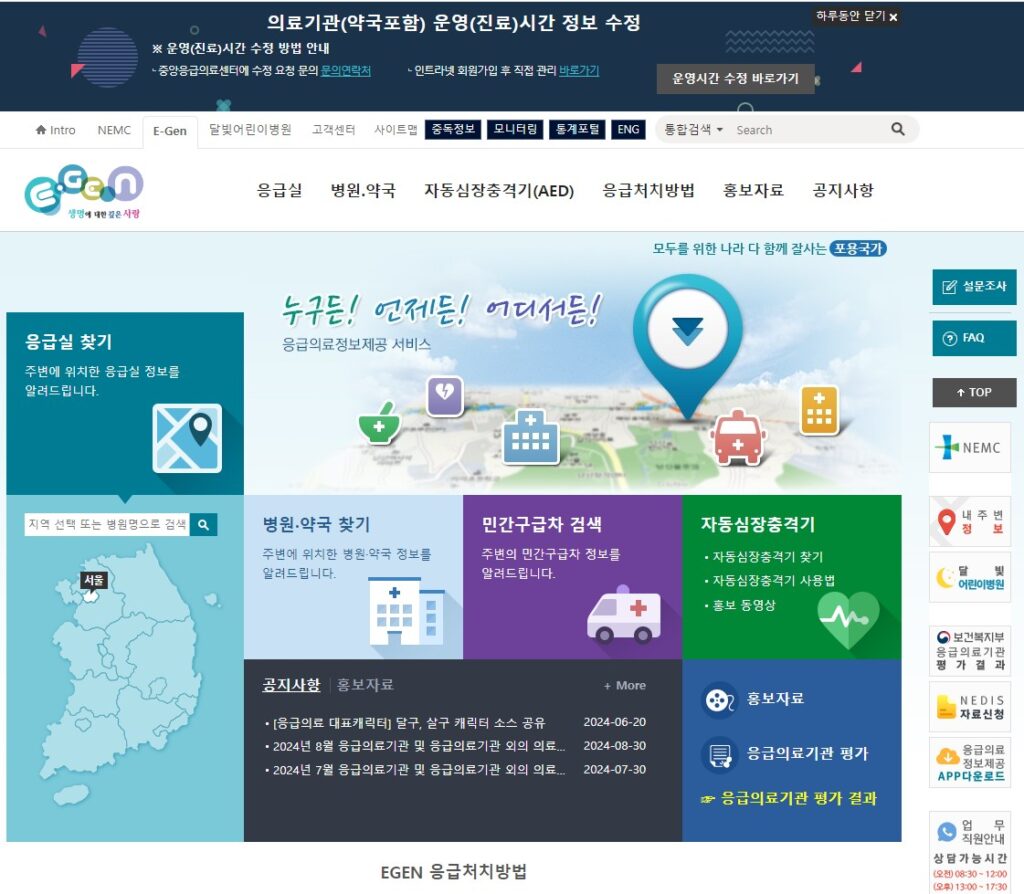Screen dimensions: 1024x894
Task: Open the 내 주변 정보 sidebar banner
Action: (x=970, y=521)
